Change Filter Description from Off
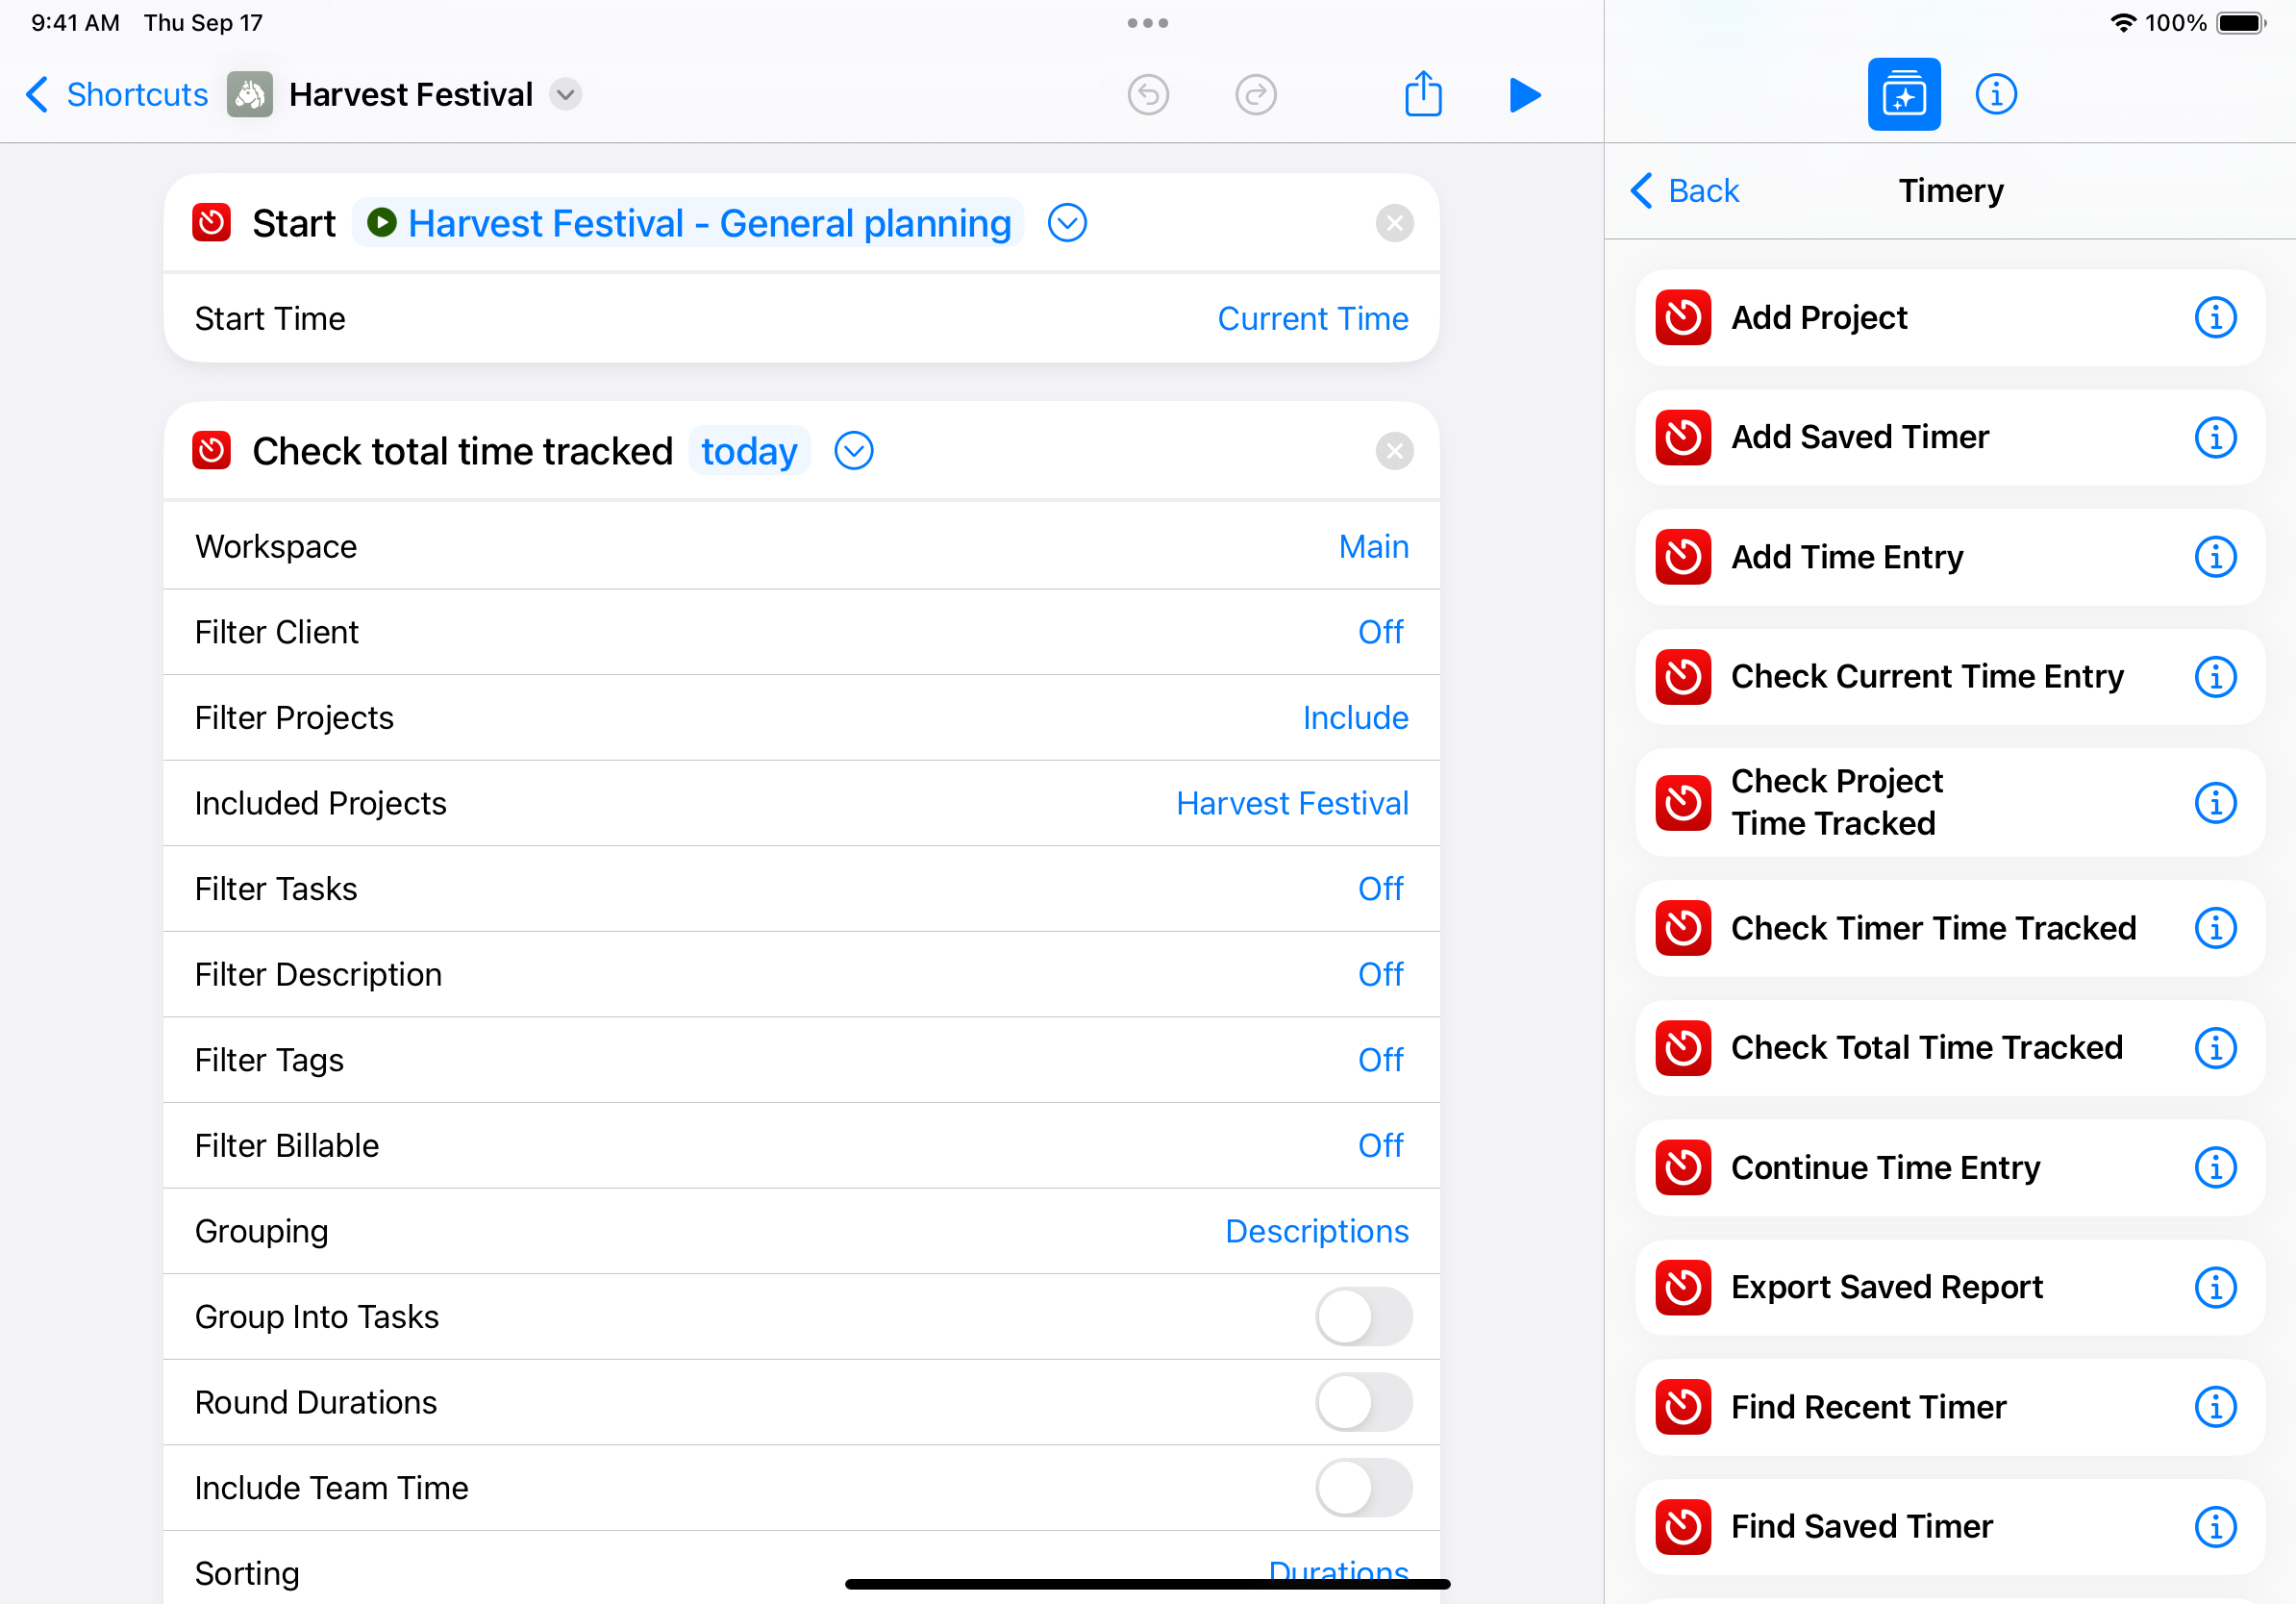This screenshot has width=2296, height=1604. (1380, 974)
